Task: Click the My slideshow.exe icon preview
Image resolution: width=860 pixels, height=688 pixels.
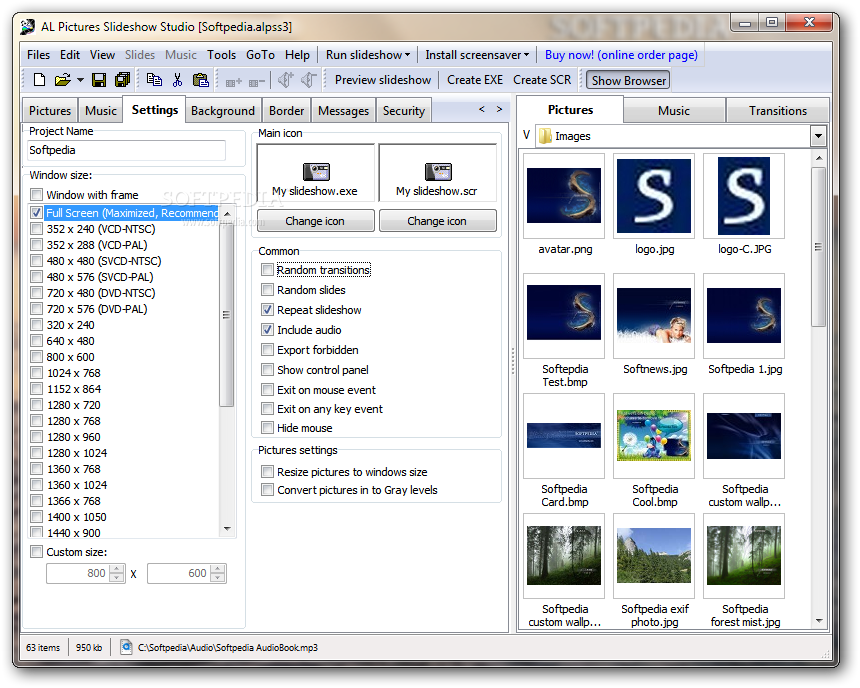Action: tap(315, 173)
